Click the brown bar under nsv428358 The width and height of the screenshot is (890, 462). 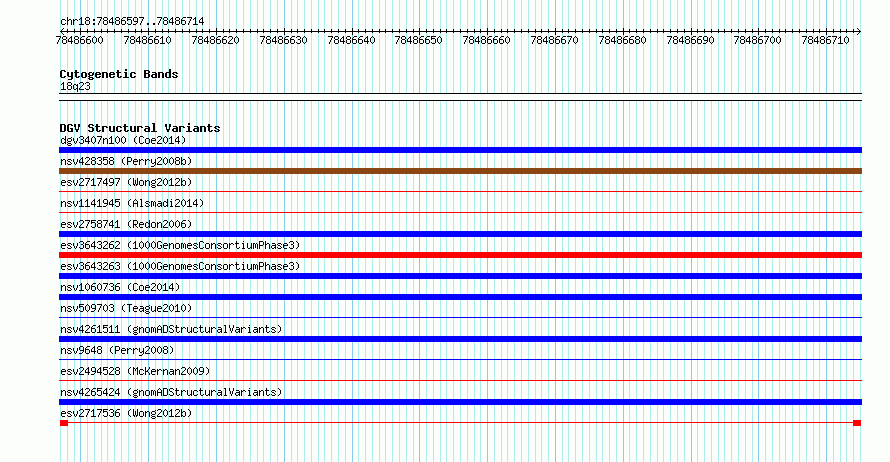click(x=460, y=171)
